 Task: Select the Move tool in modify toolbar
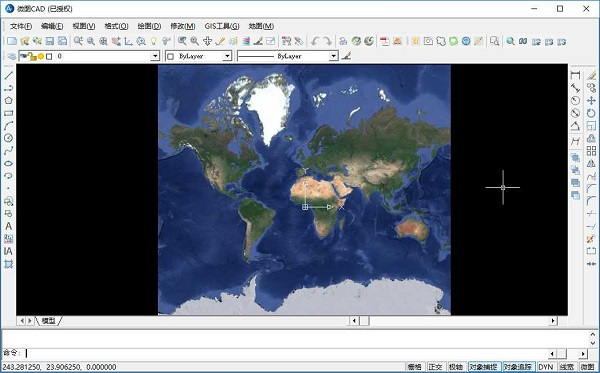(591, 101)
